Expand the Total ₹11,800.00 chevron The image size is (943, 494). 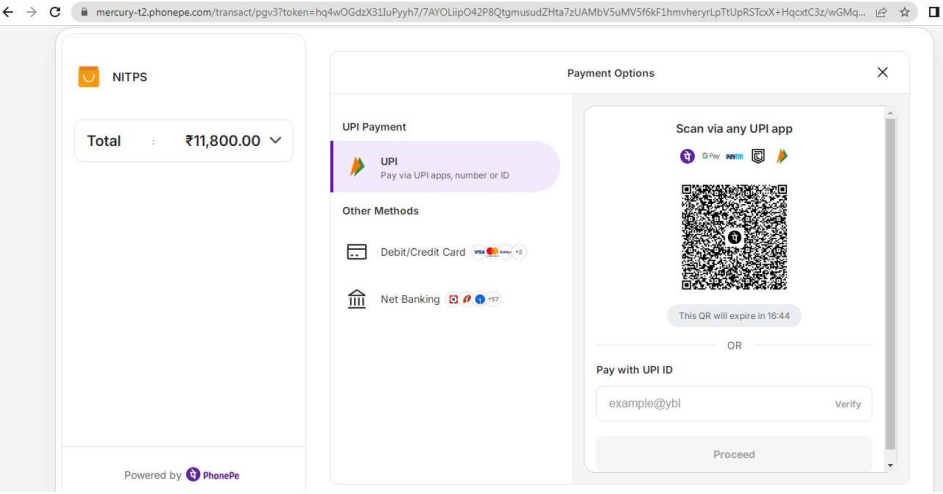tap(275, 140)
